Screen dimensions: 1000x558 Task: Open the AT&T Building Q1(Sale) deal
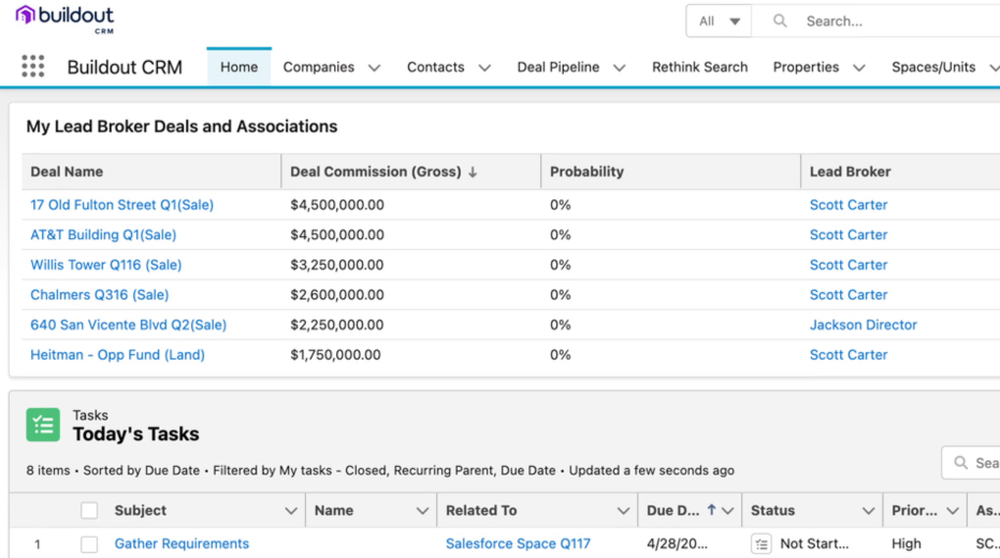pyautogui.click(x=103, y=235)
